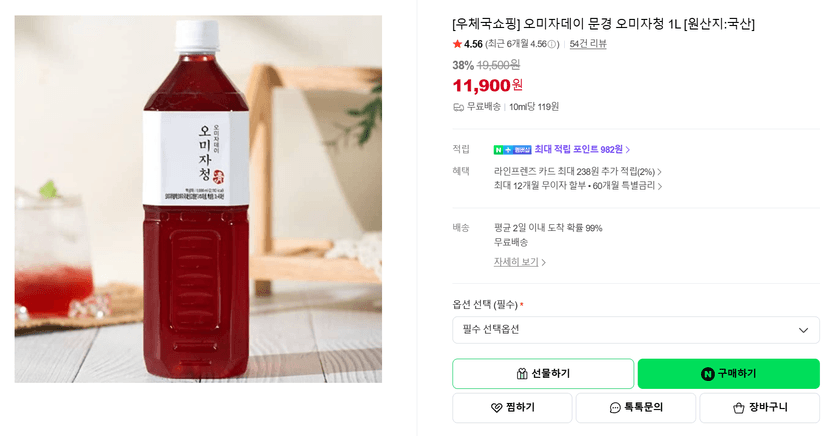
Task: Click the info icon beside recent rating
Action: coord(552,44)
